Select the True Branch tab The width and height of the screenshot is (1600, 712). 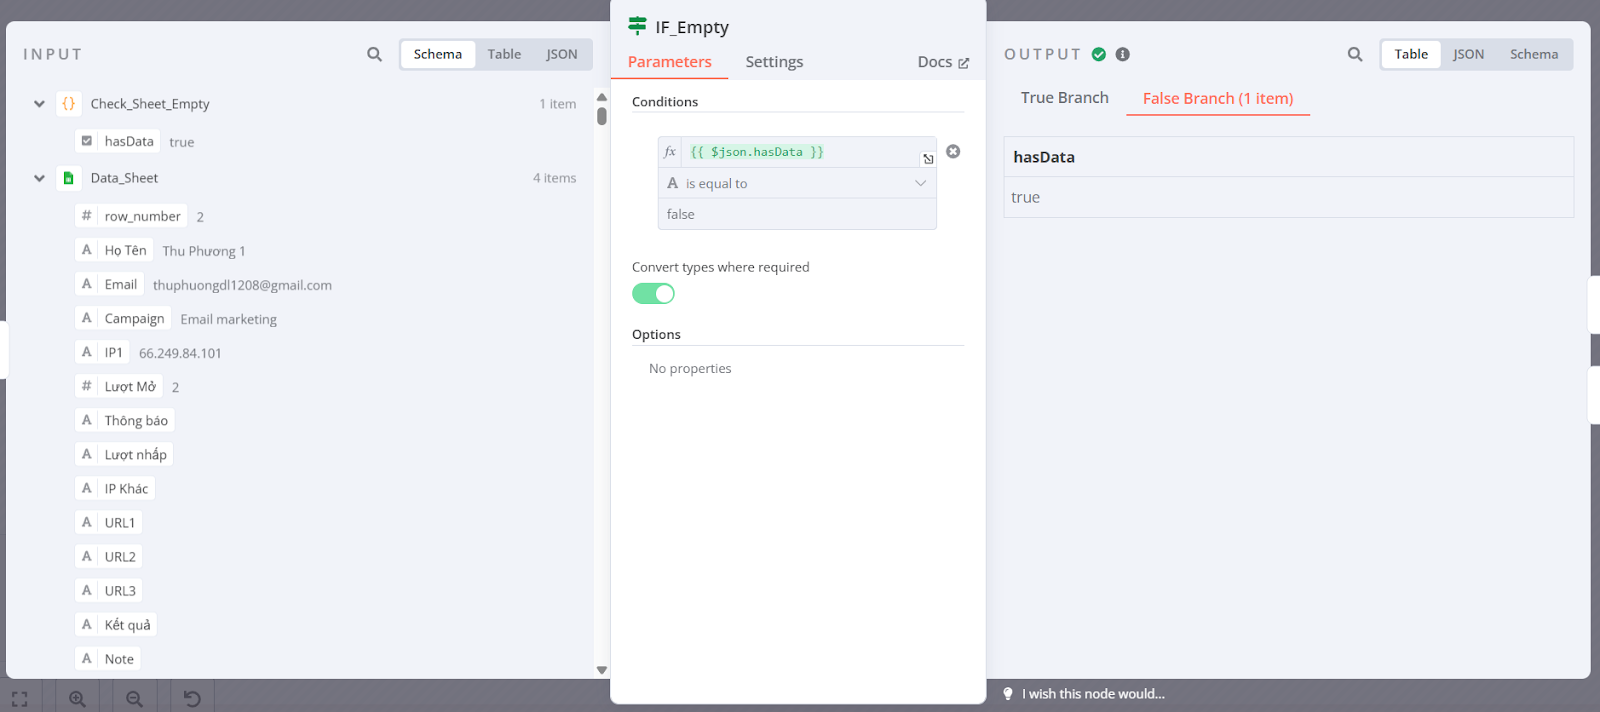coord(1065,98)
